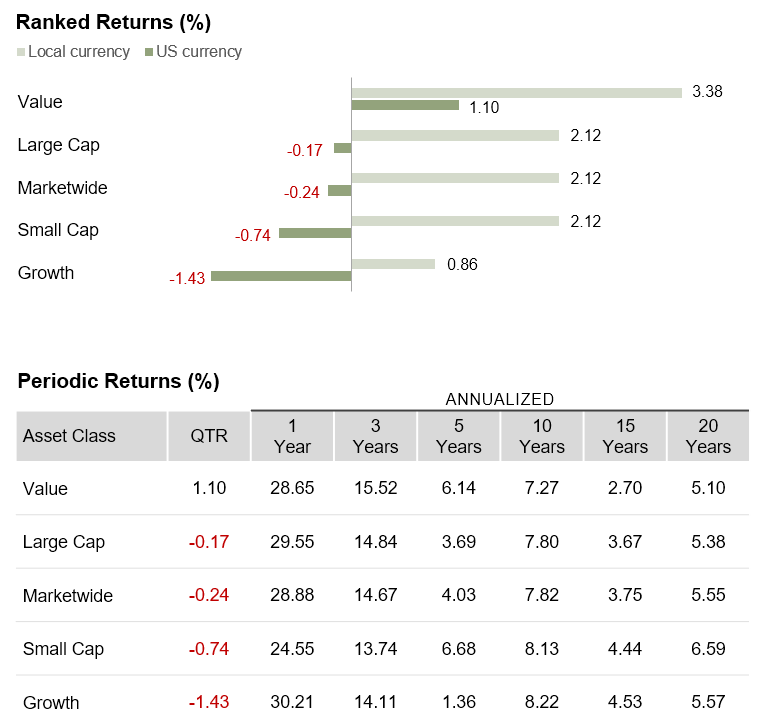Click the Large Cap local currency bar
772x727 pixels.
click(455, 135)
